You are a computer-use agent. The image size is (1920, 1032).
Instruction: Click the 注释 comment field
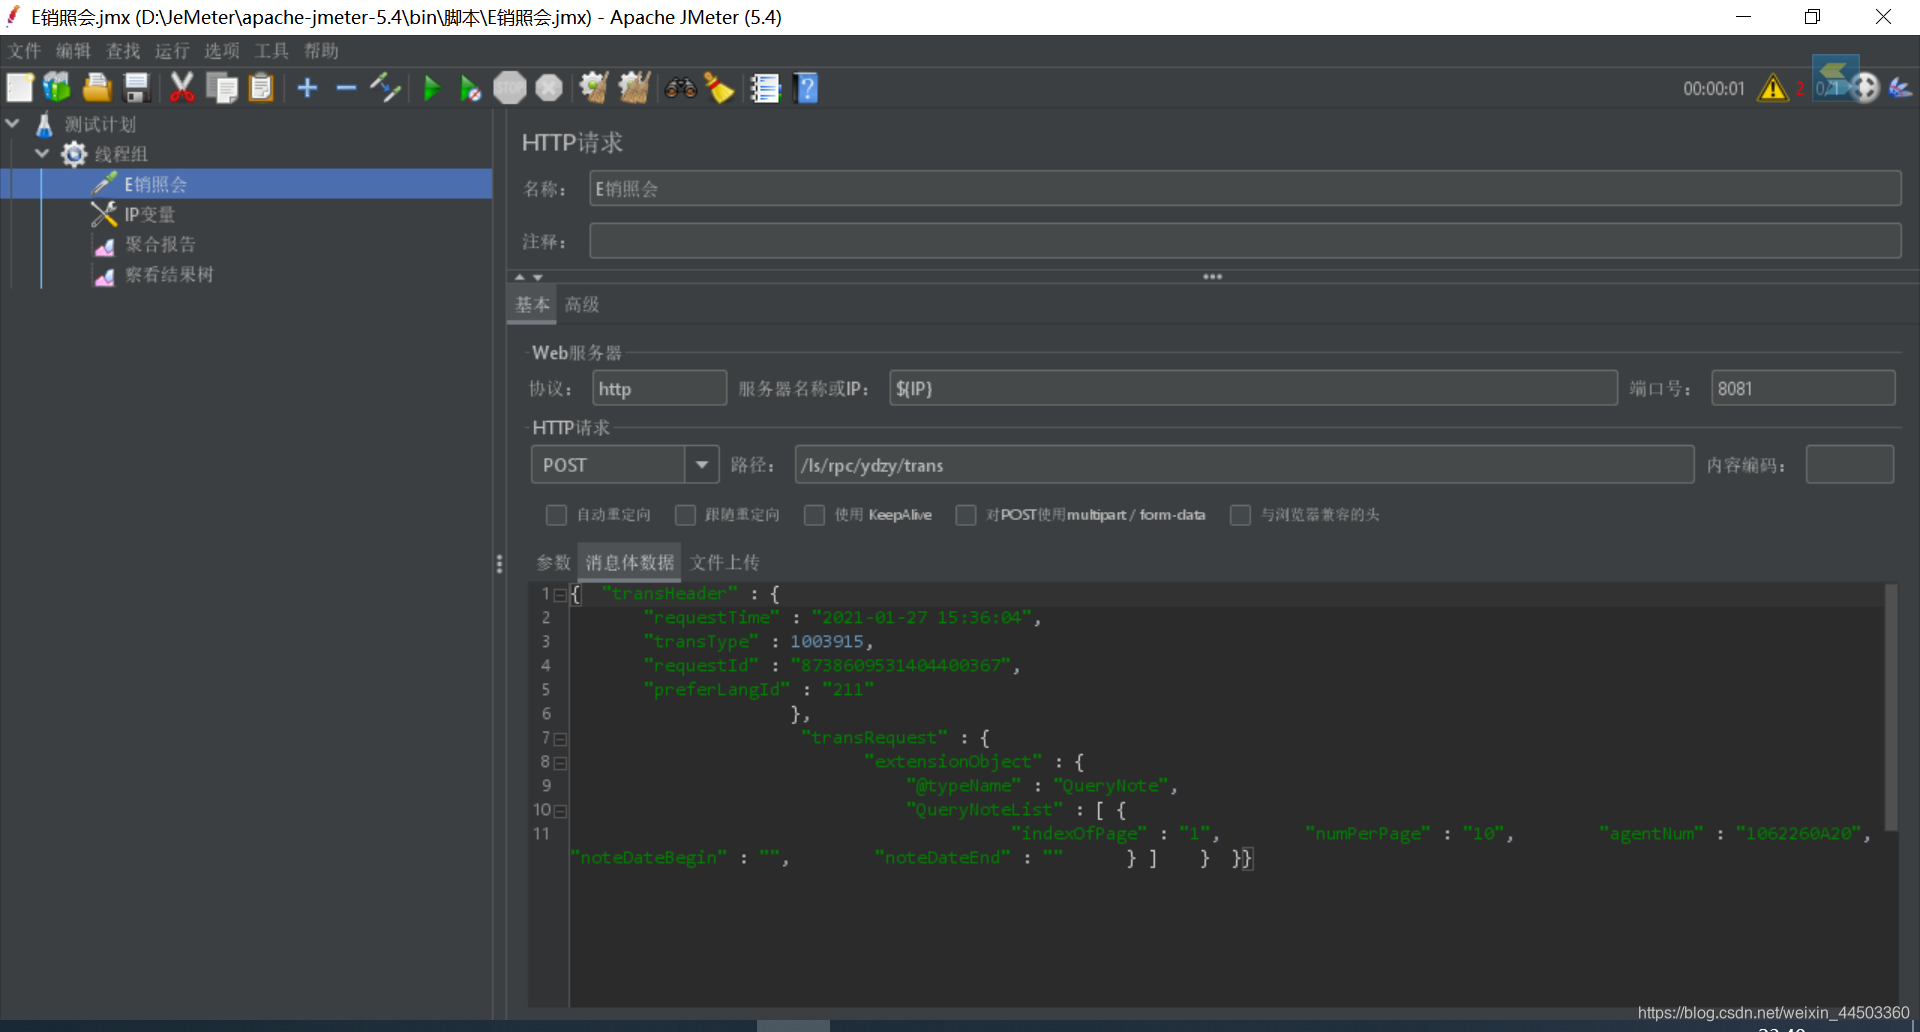pyautogui.click(x=1245, y=241)
